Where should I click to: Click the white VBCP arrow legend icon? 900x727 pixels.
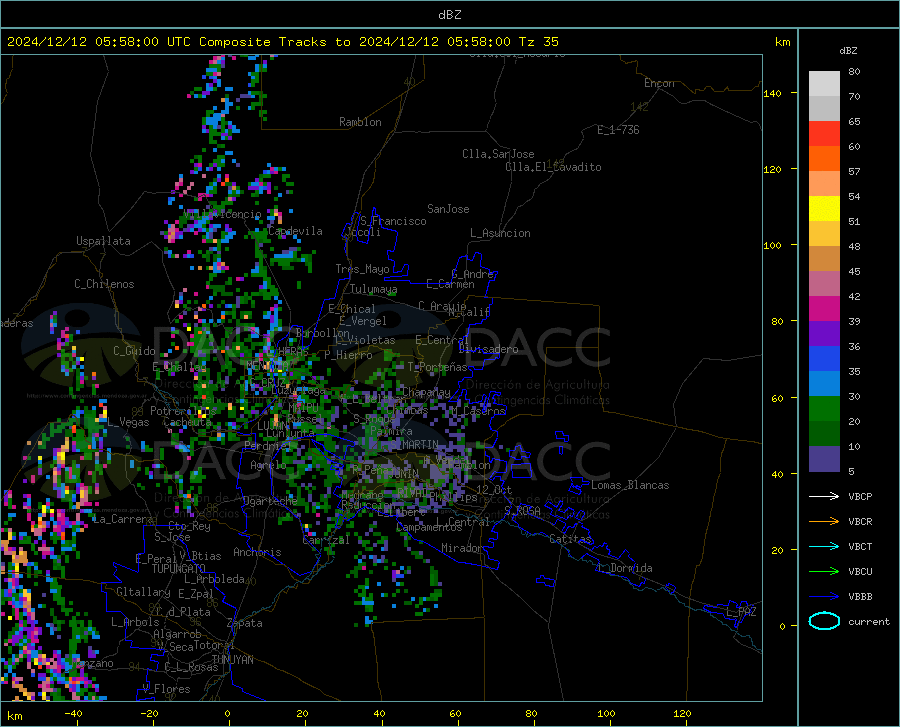pyautogui.click(x=824, y=496)
